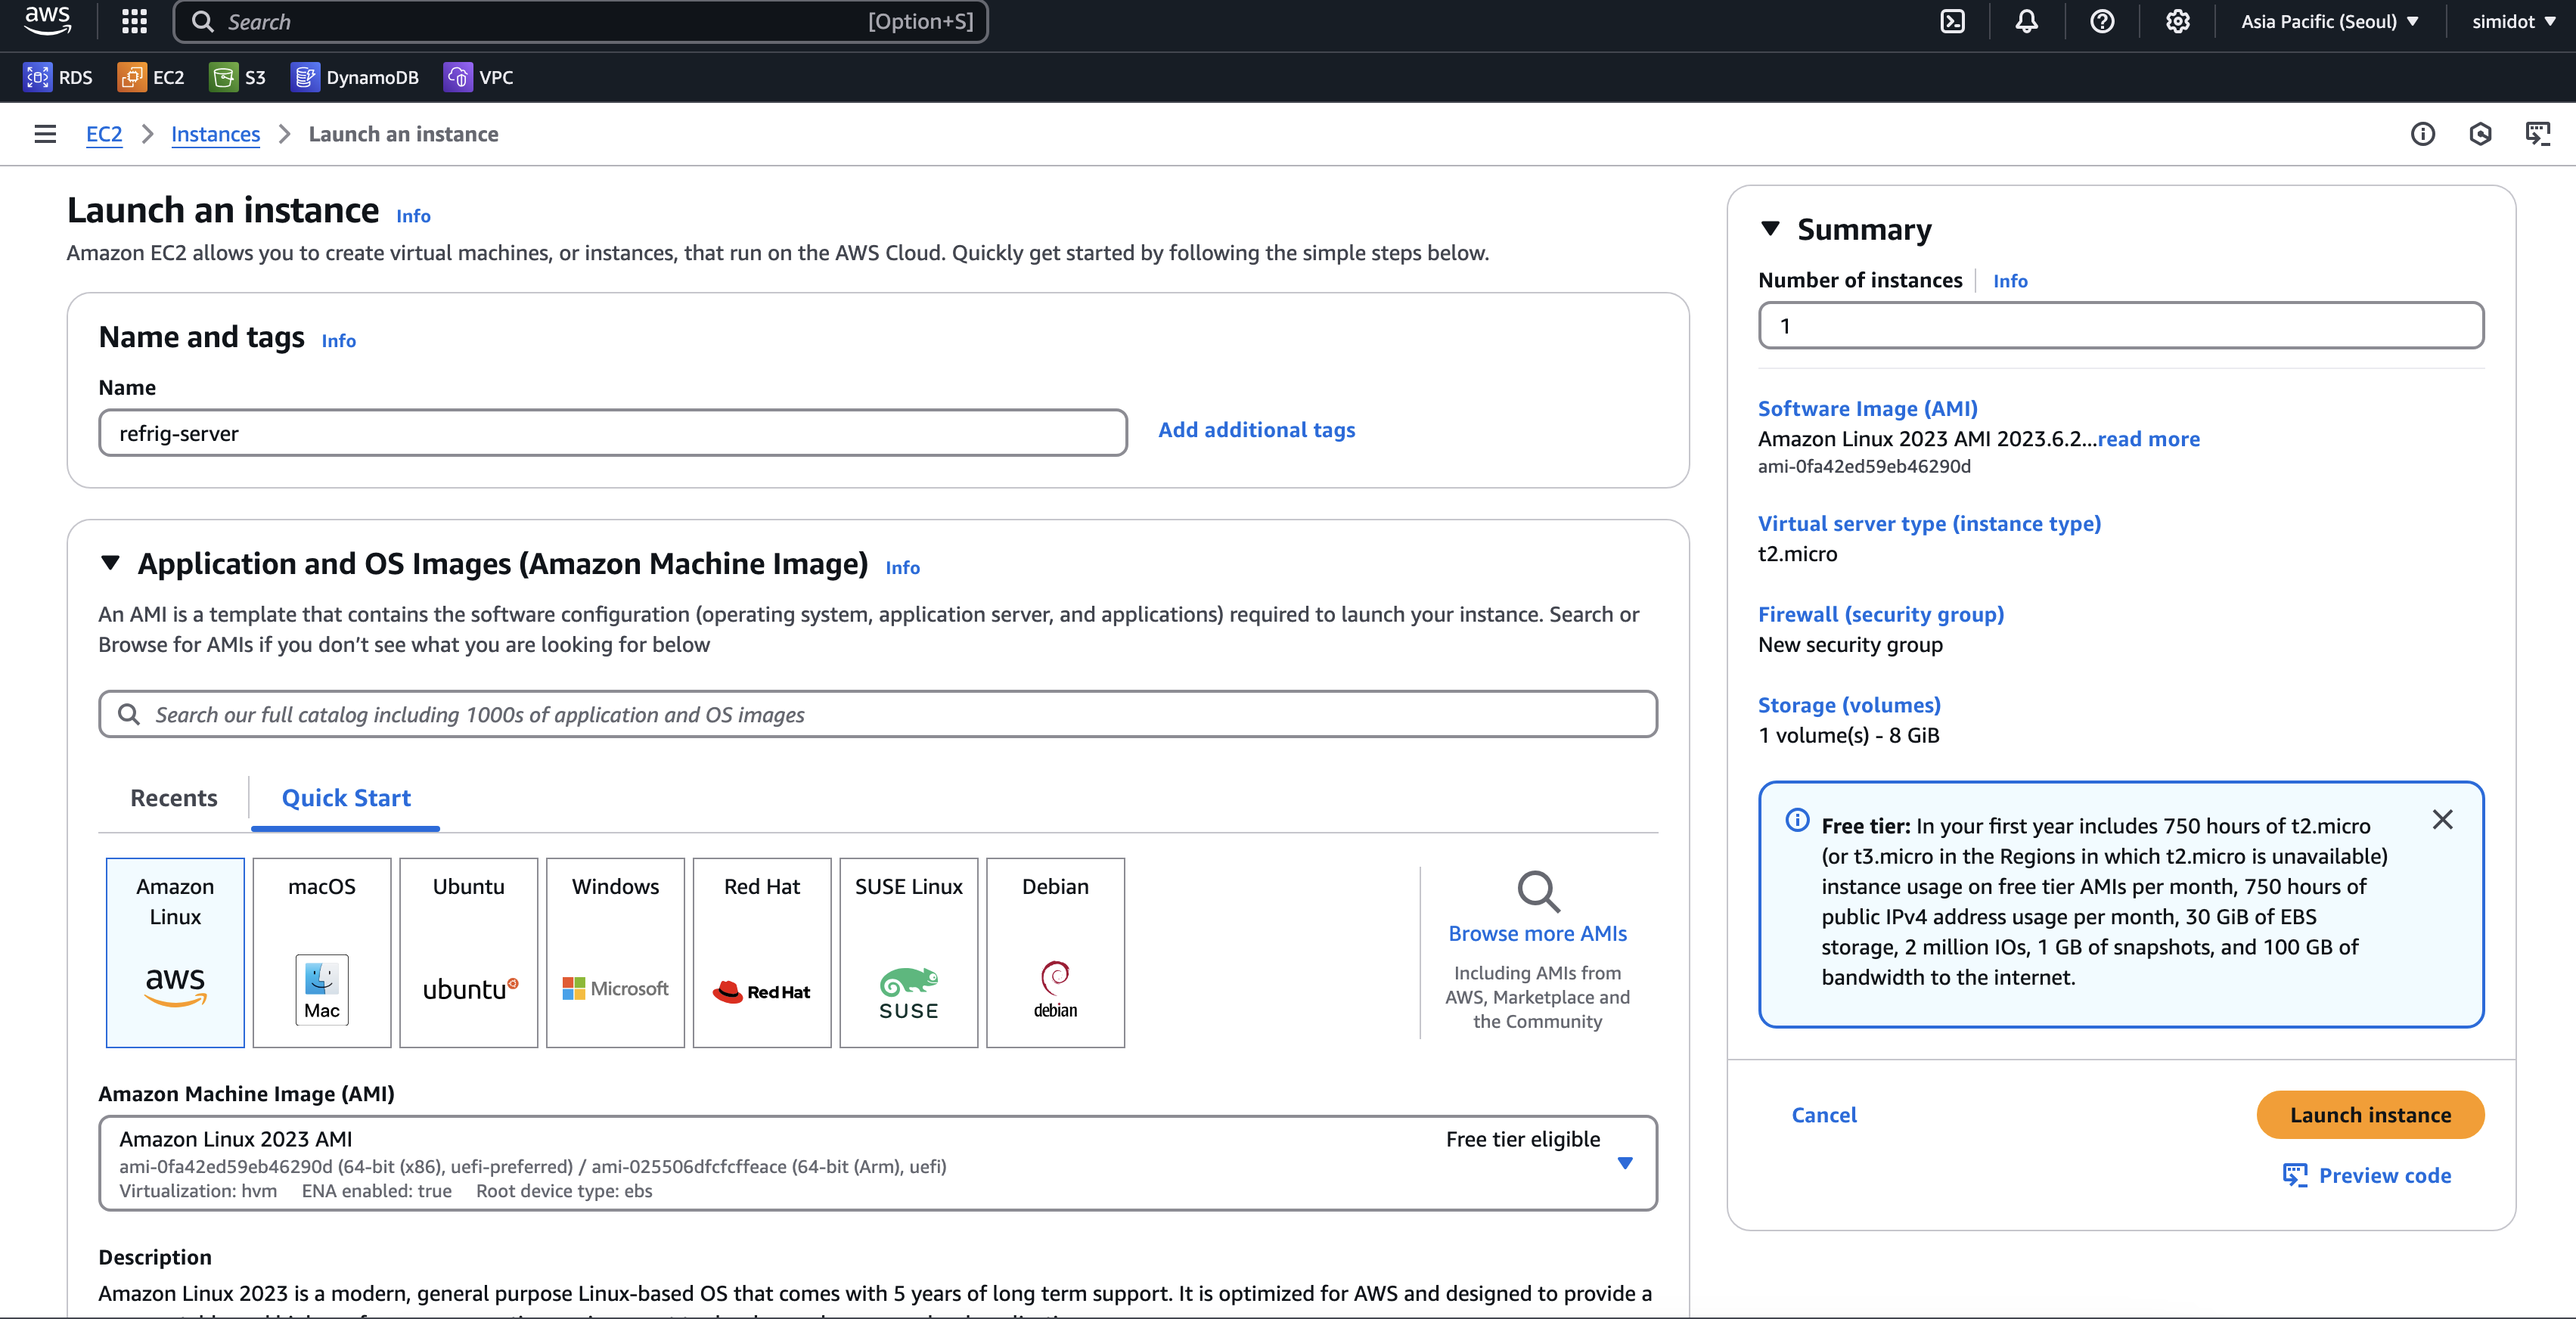Switch to the Recents tab
This screenshot has height=1319, width=2576.
[x=173, y=798]
